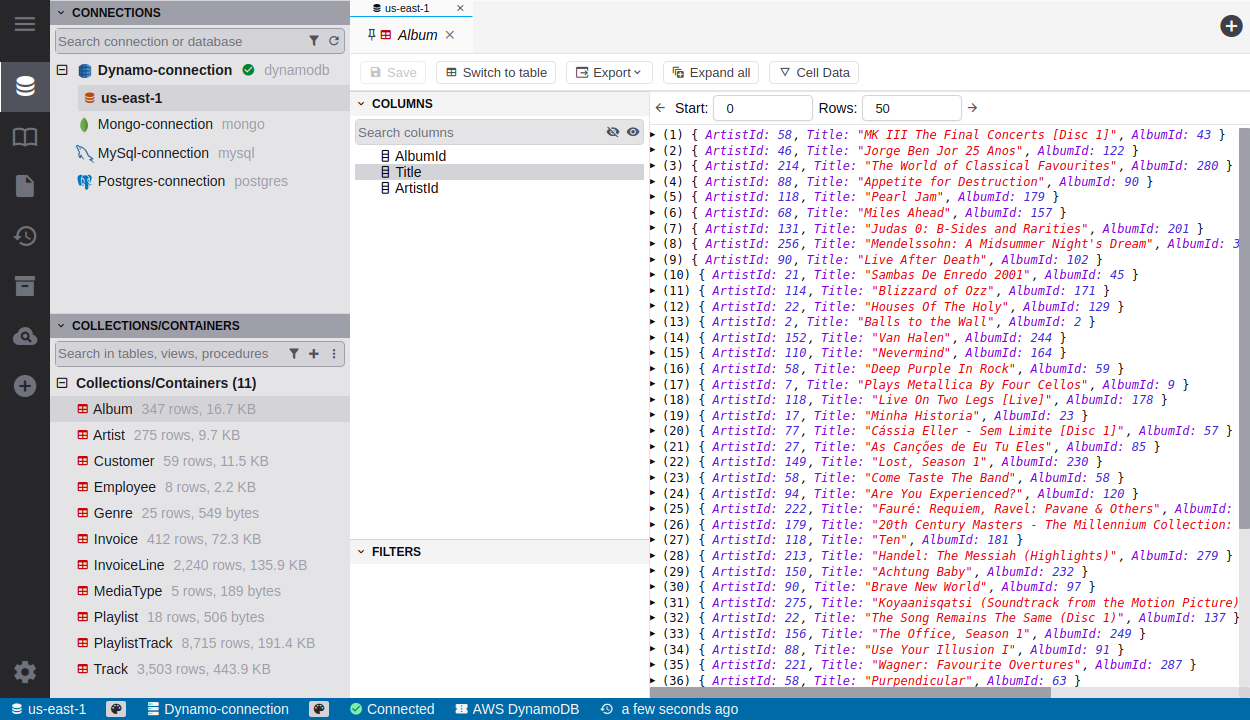Open the database connections sidebar icon
This screenshot has width=1250, height=720.
click(25, 87)
